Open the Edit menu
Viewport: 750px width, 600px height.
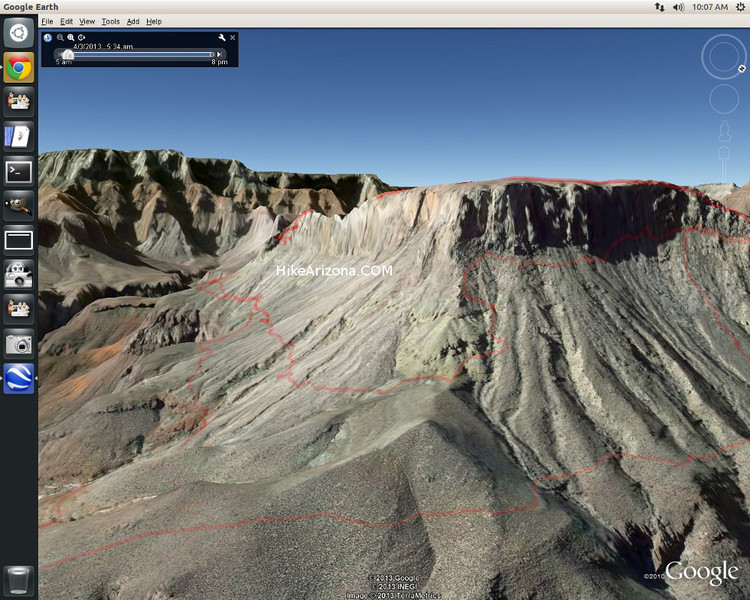point(66,22)
